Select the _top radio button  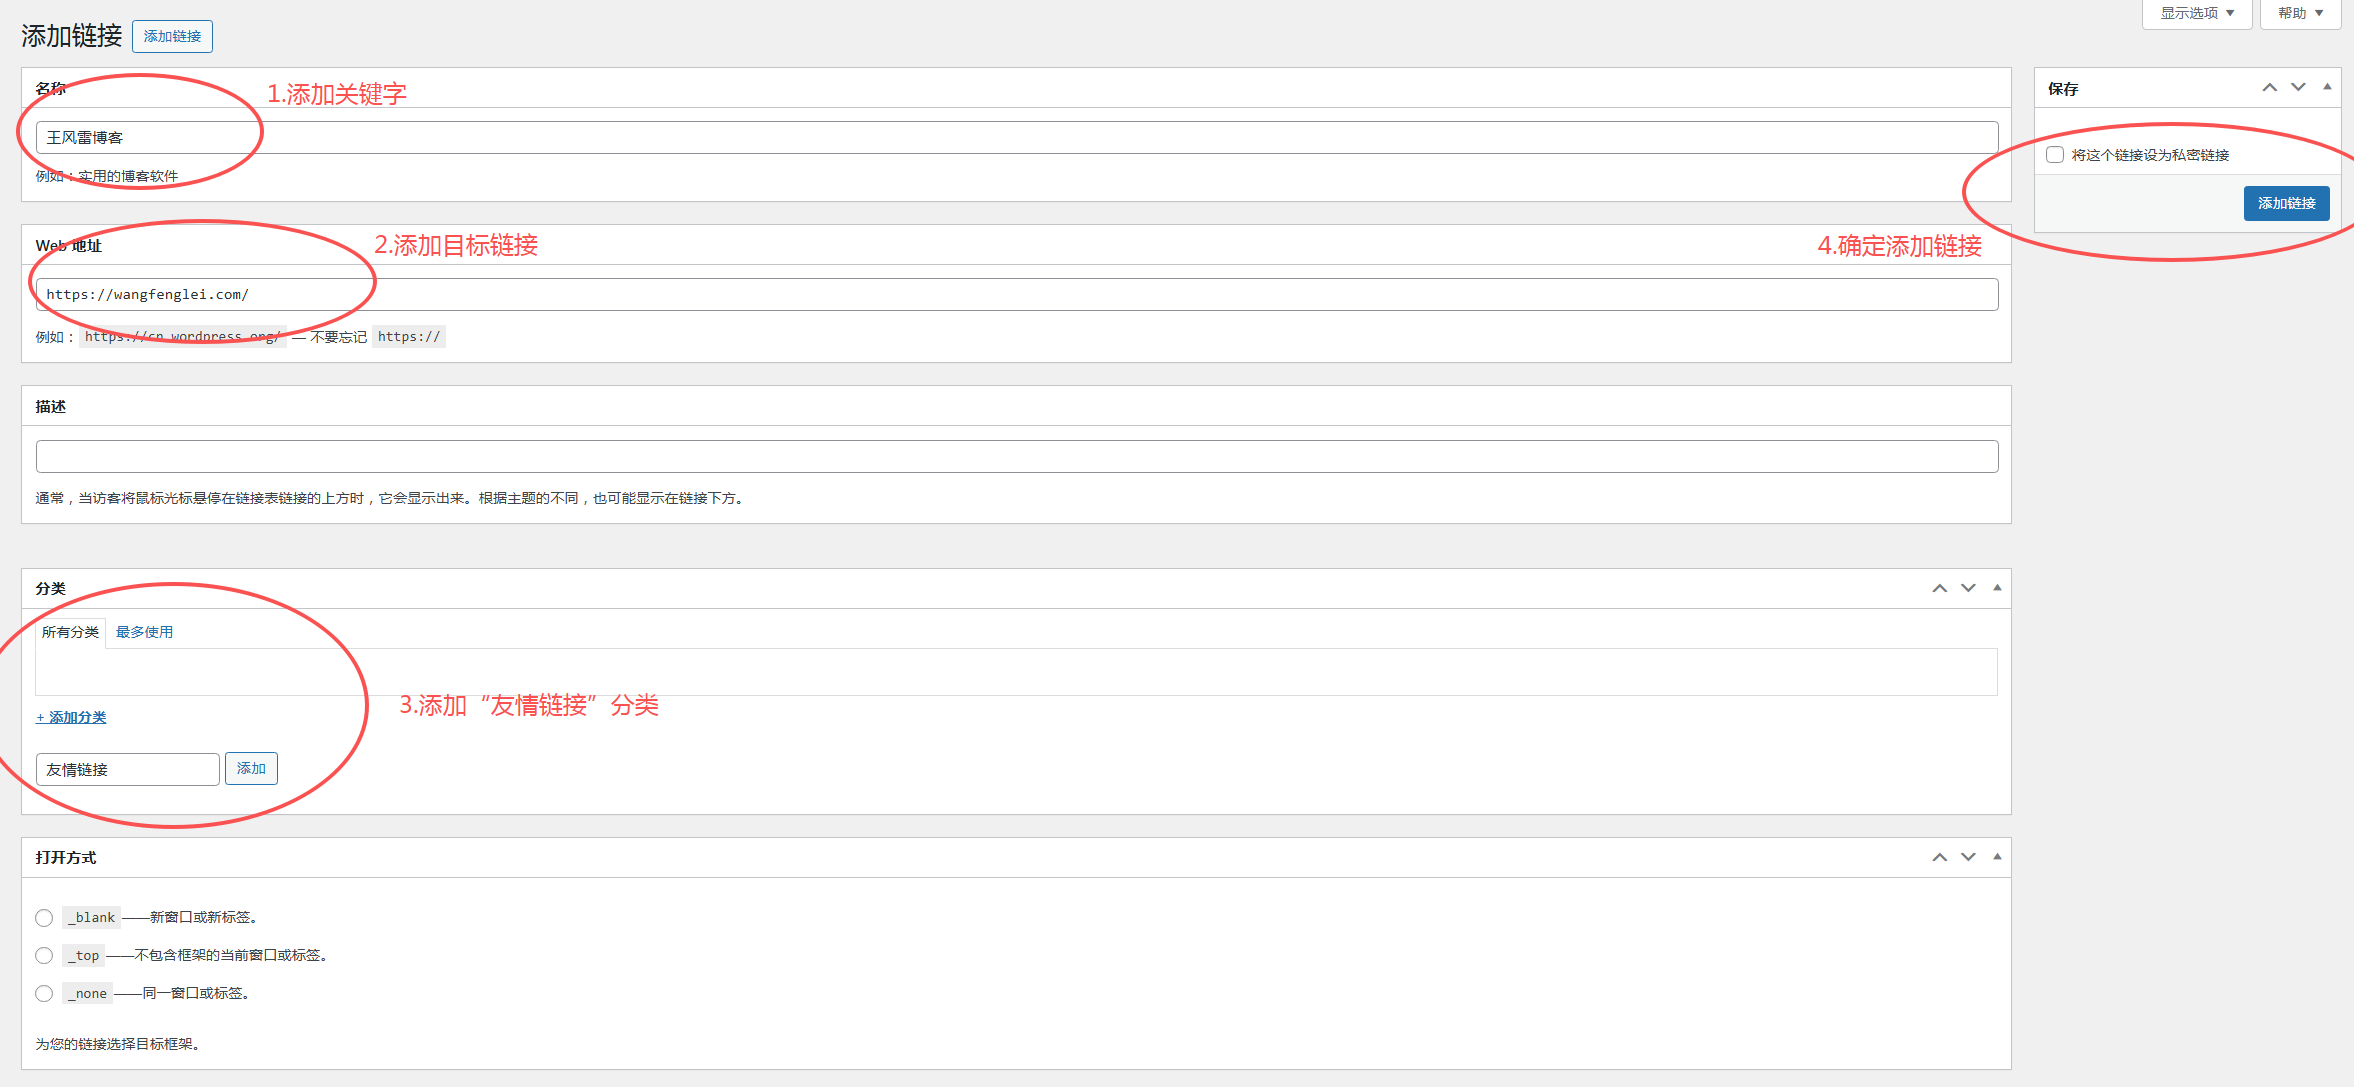[x=44, y=956]
